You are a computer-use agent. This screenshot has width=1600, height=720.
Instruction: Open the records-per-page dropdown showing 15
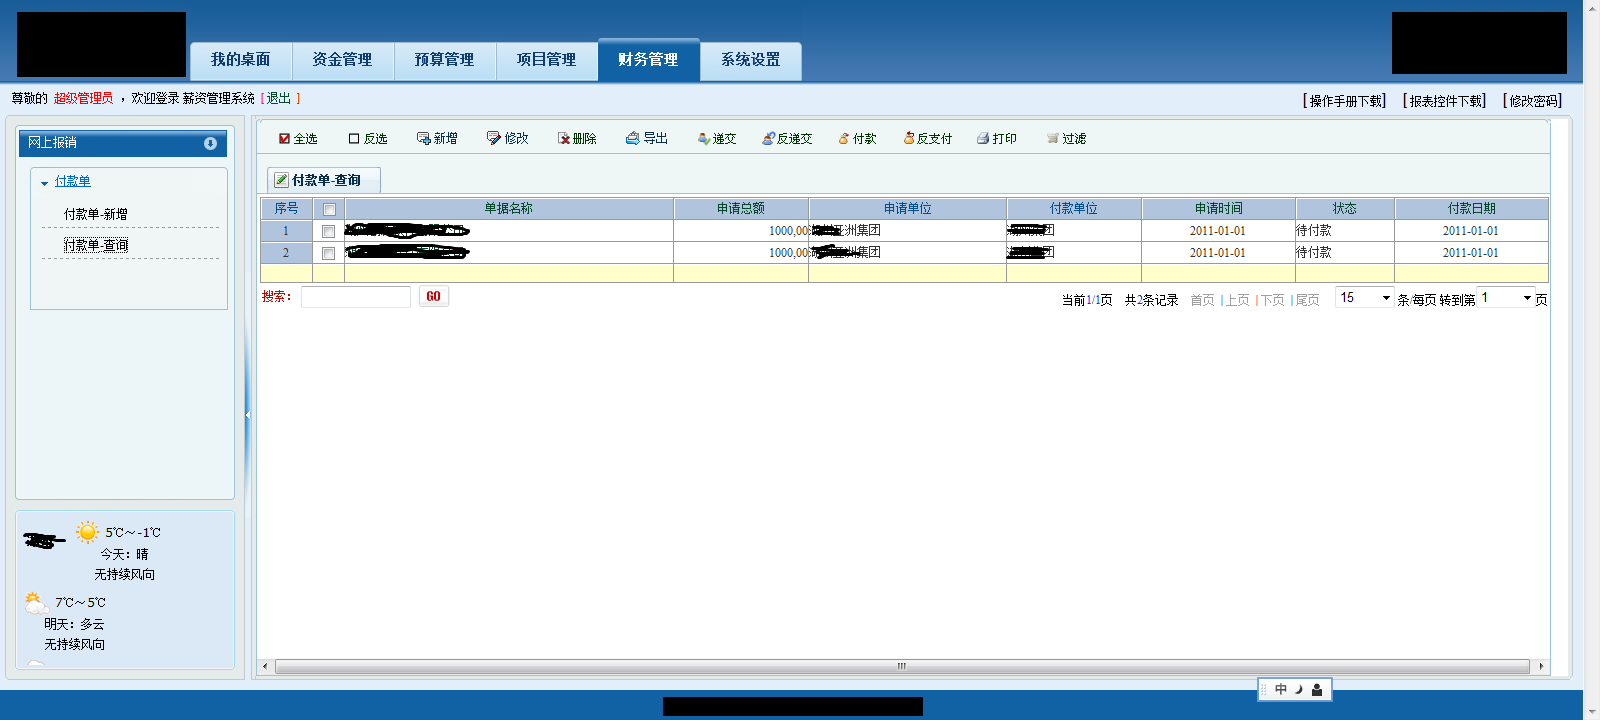click(x=1385, y=298)
